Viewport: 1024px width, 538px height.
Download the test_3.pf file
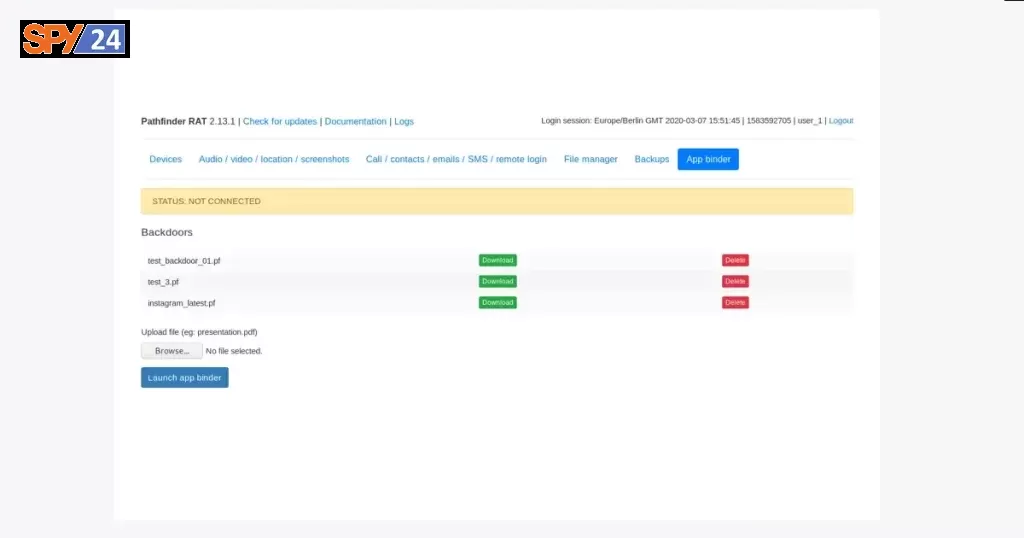(498, 281)
